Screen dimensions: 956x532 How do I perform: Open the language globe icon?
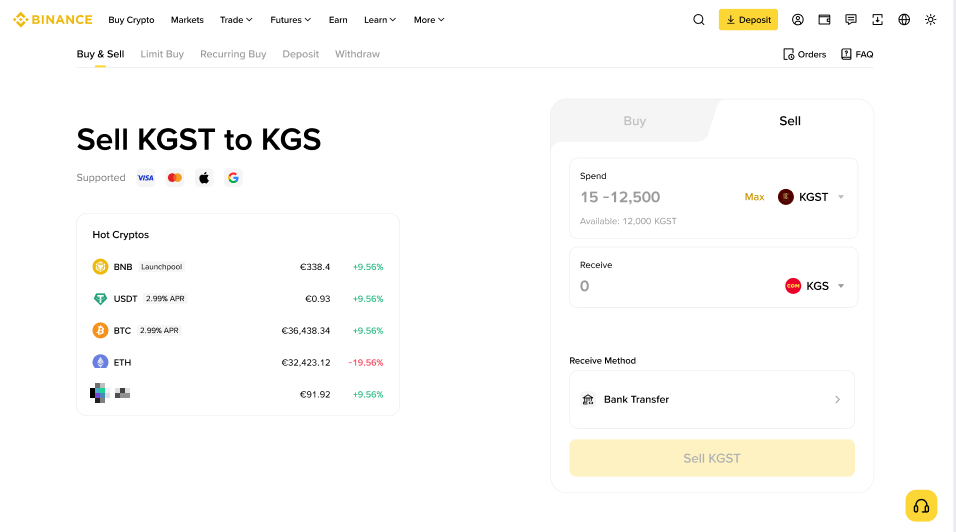pyautogui.click(x=904, y=20)
